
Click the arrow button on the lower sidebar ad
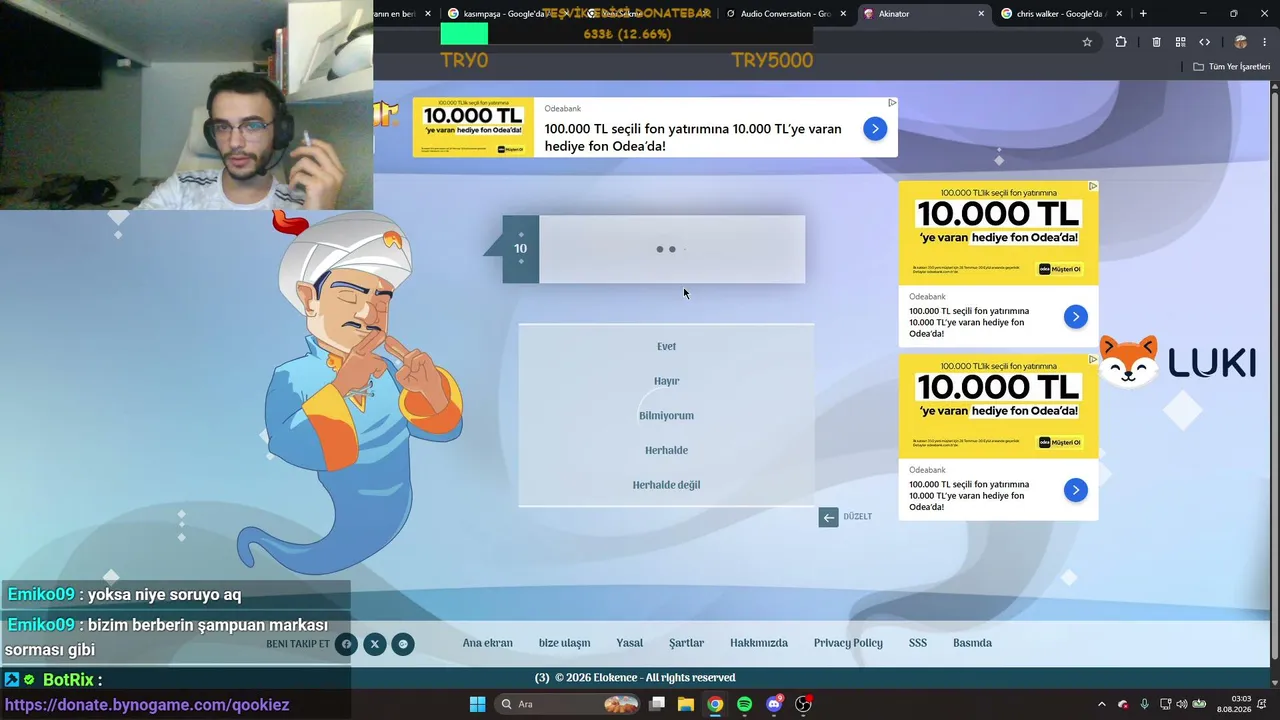(1075, 490)
